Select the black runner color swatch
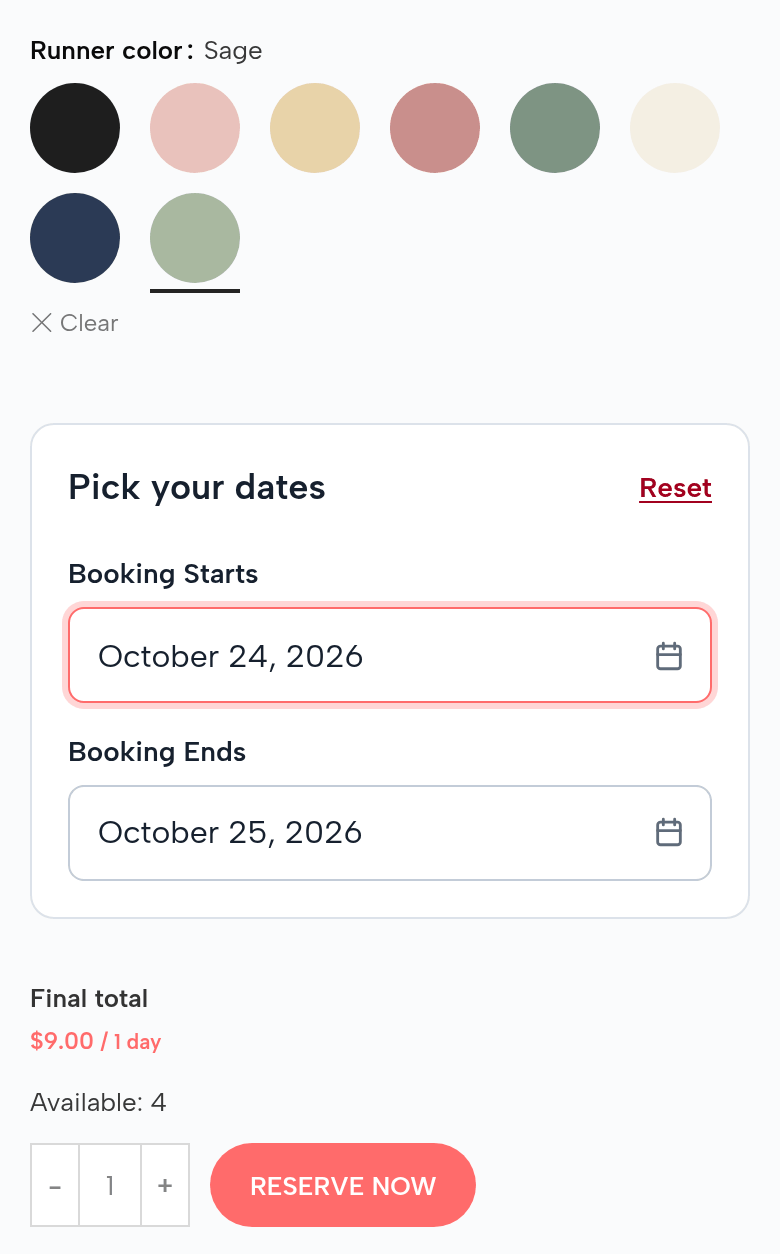The height and width of the screenshot is (1254, 780). [x=75, y=128]
